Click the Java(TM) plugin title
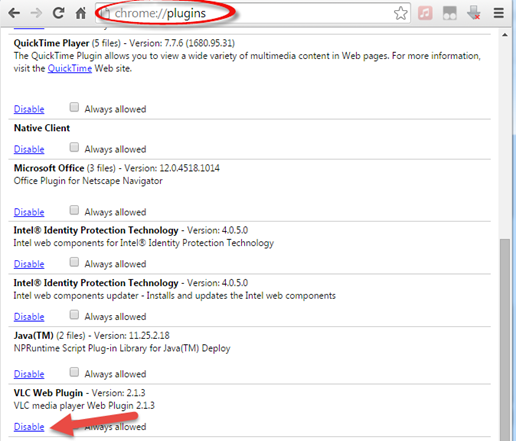The height and width of the screenshot is (441, 516). 34,335
